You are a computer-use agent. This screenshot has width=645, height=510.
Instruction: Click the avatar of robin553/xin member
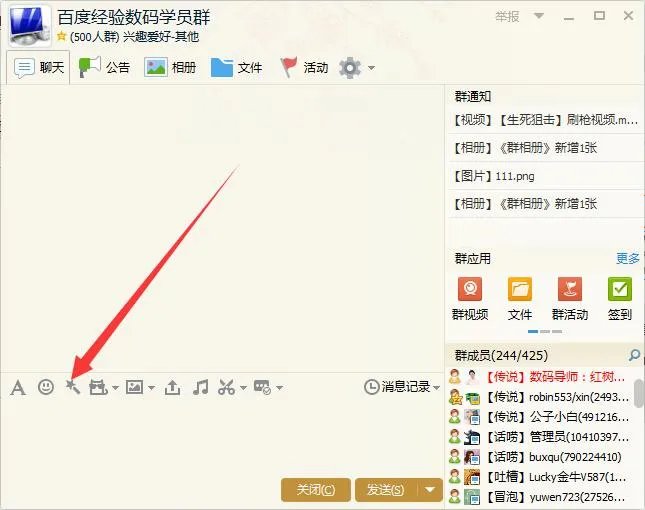point(473,397)
